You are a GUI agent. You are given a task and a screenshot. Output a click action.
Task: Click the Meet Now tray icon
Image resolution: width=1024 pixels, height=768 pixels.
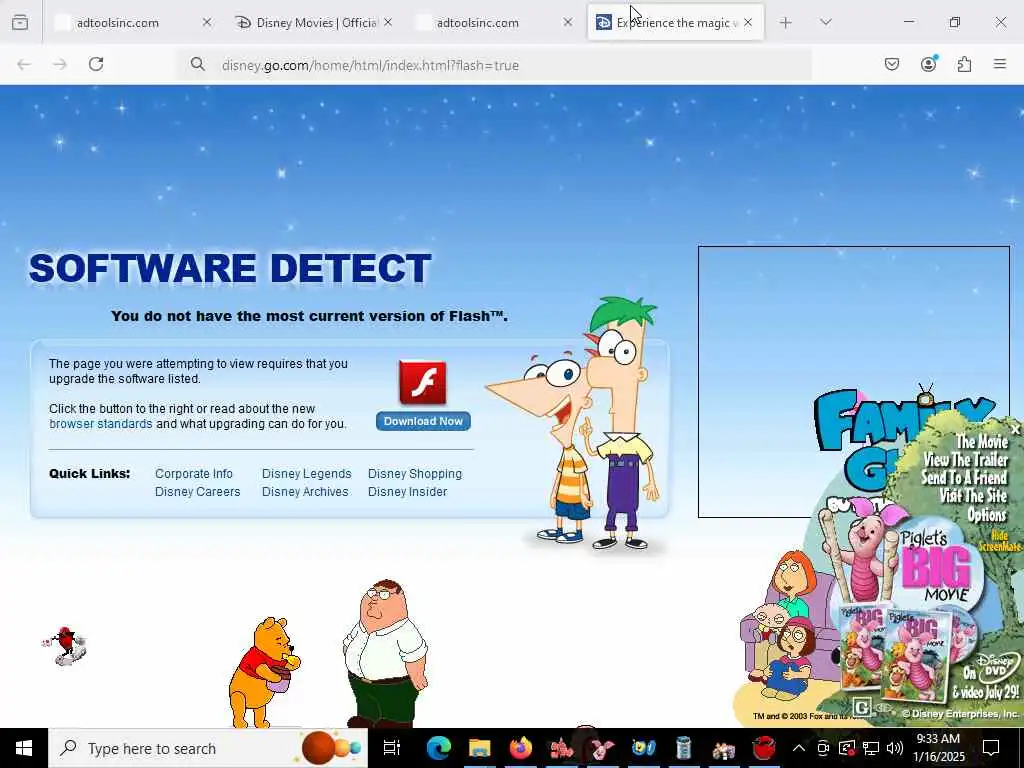click(x=823, y=748)
